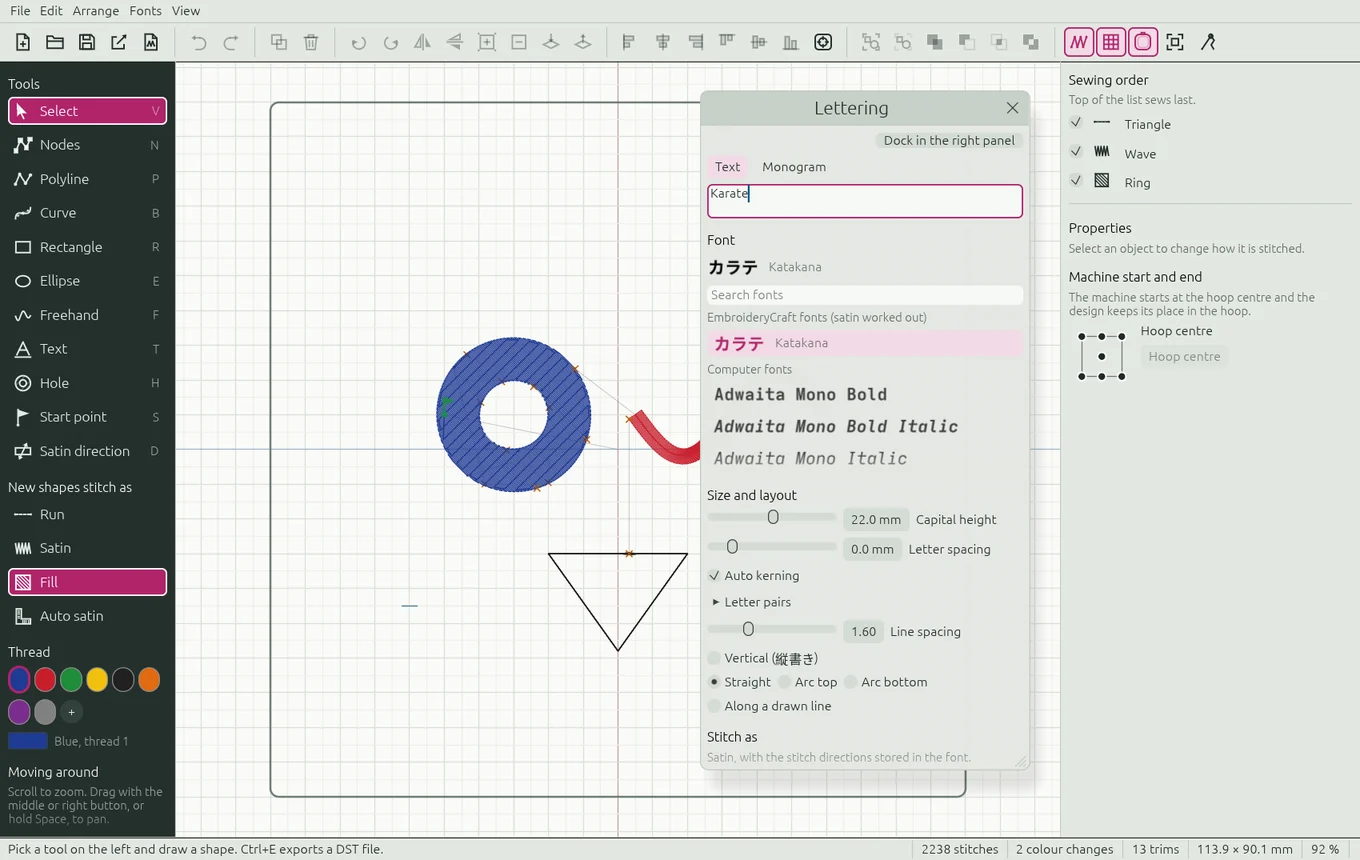The height and width of the screenshot is (860, 1360).
Task: Click the Export icon in the toolbar
Action: point(119,42)
